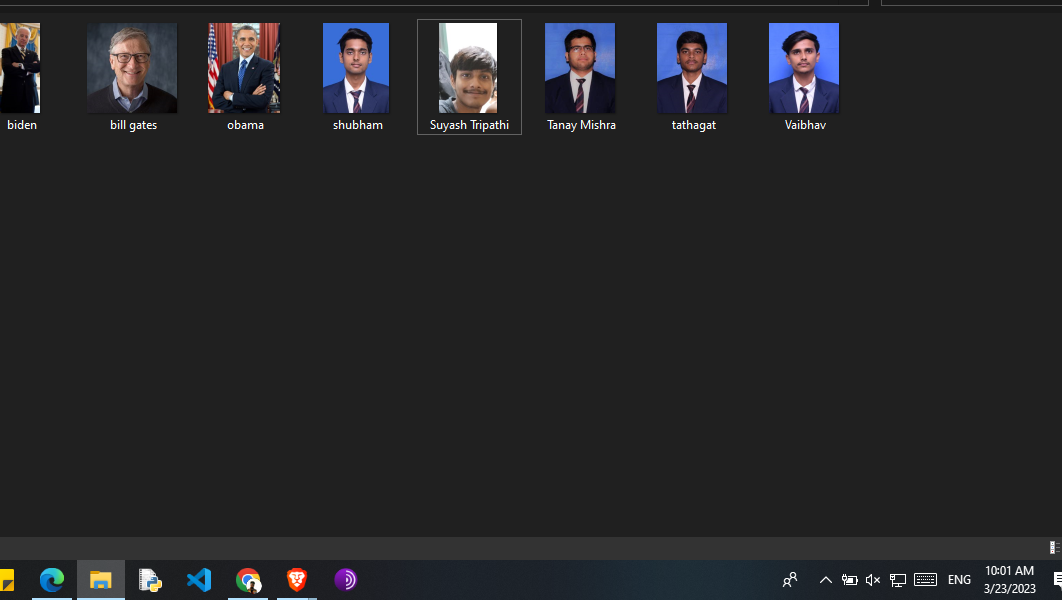1062x600 pixels.
Task: Open the Brave browser
Action: point(296,580)
